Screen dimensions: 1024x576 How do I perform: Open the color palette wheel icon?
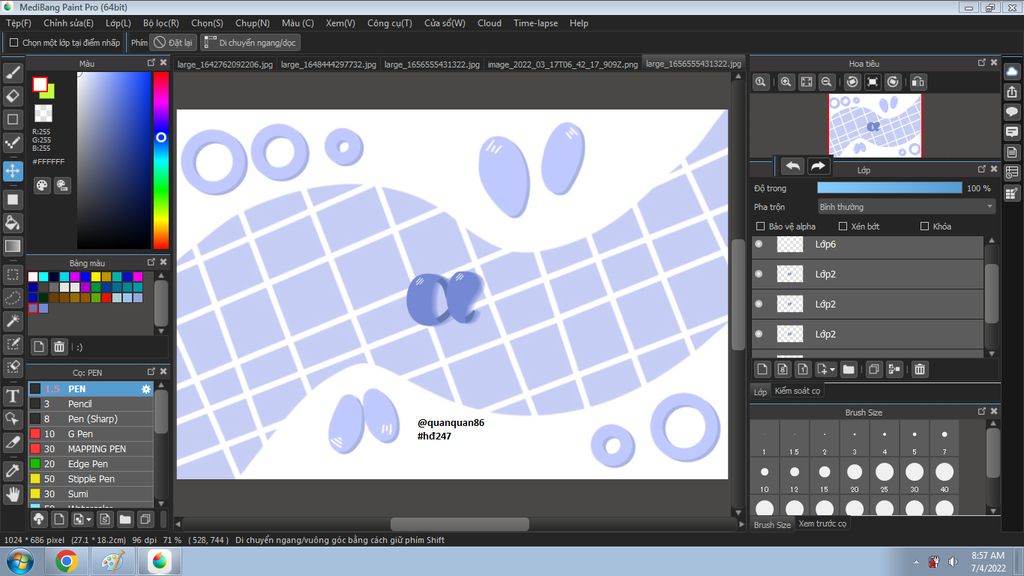42,185
